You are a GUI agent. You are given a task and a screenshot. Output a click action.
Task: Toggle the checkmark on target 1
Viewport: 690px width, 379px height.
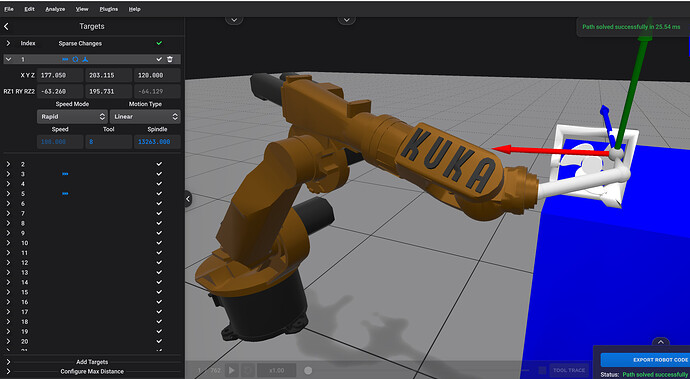point(159,59)
